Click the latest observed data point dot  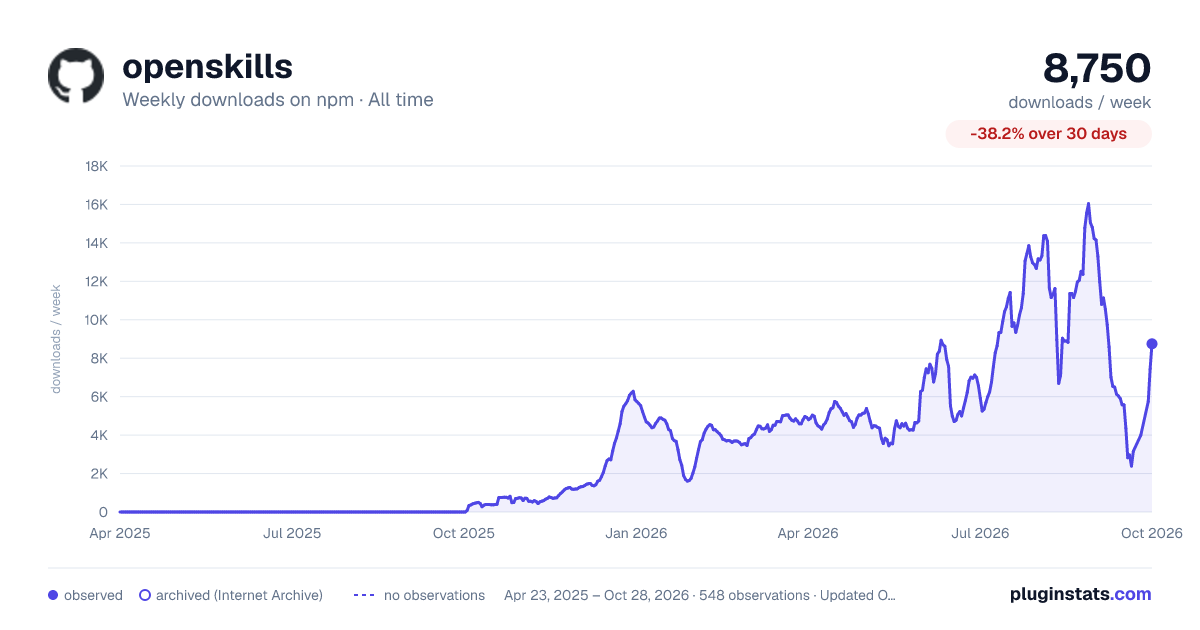click(1152, 344)
